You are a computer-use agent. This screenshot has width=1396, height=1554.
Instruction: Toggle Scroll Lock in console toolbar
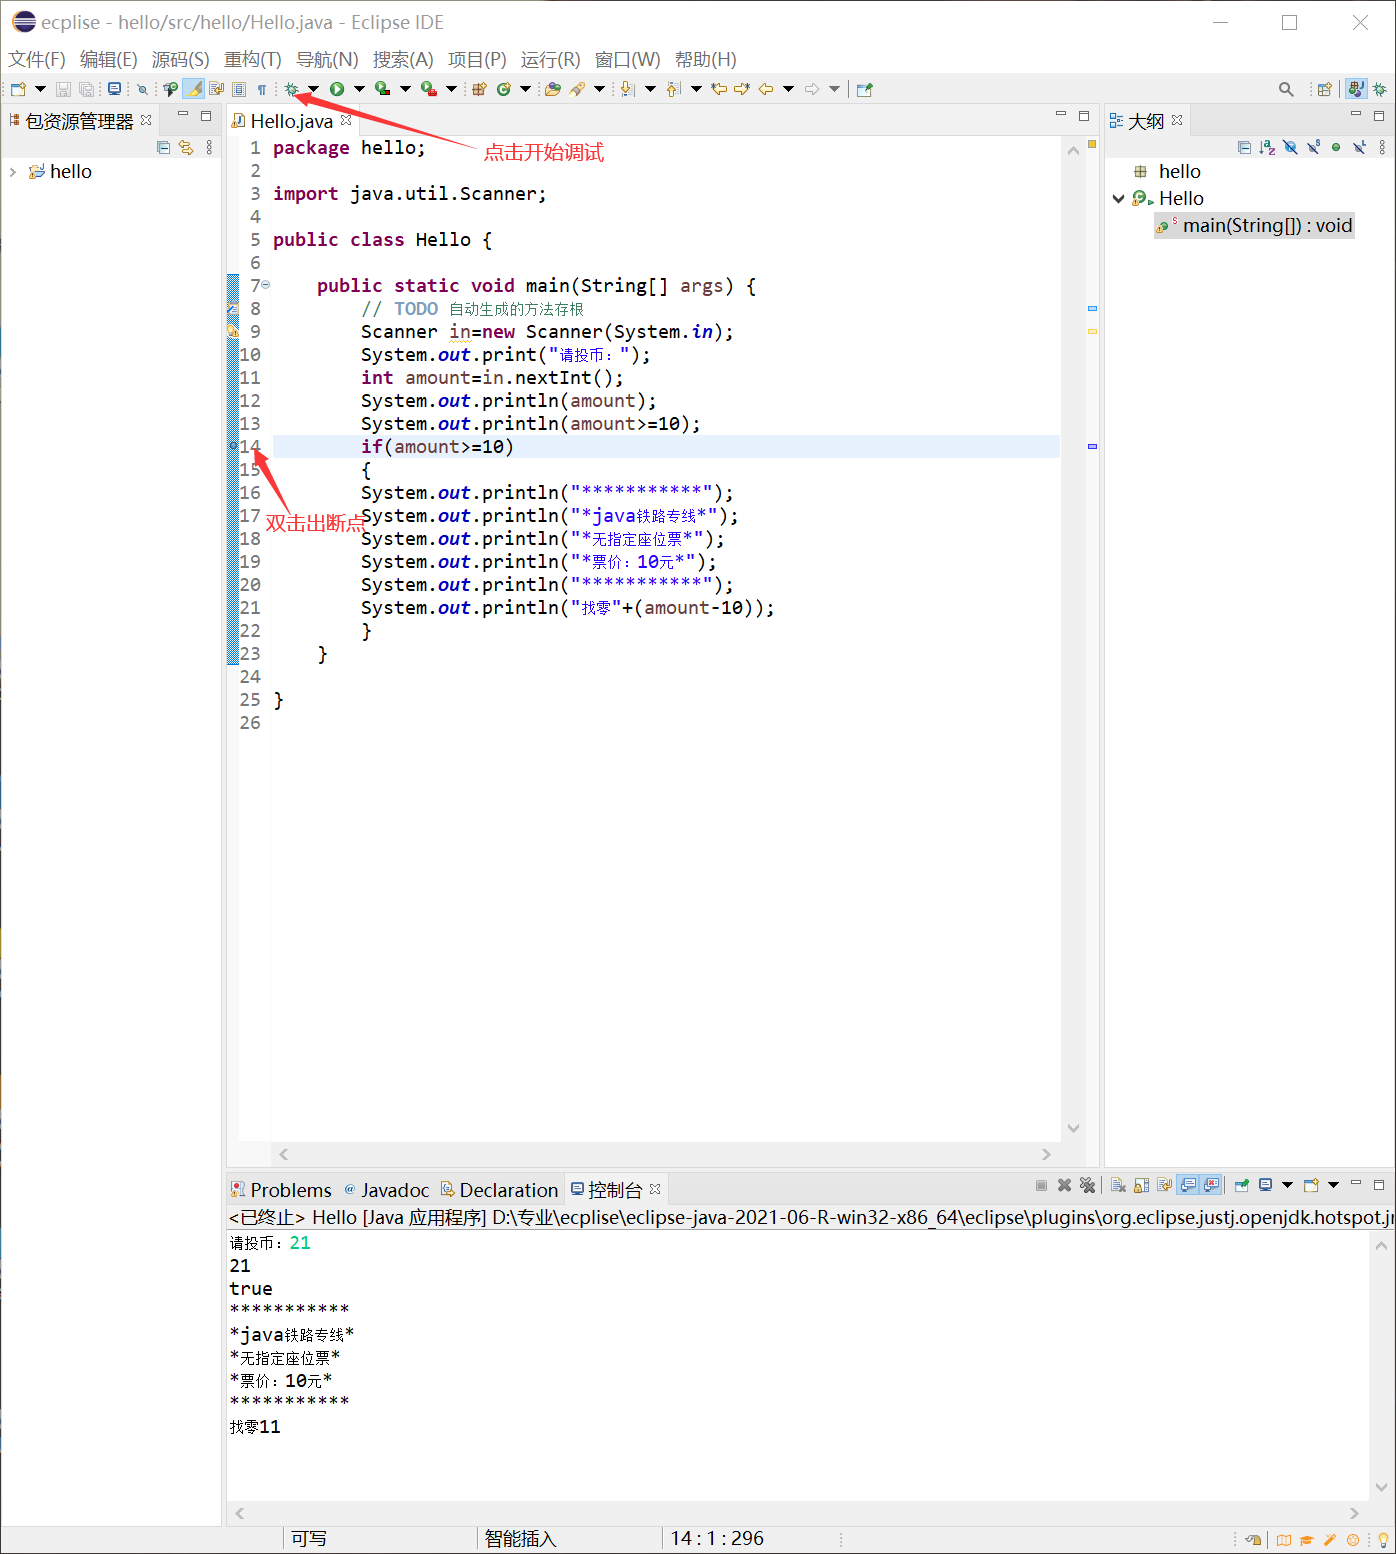click(x=1141, y=1185)
